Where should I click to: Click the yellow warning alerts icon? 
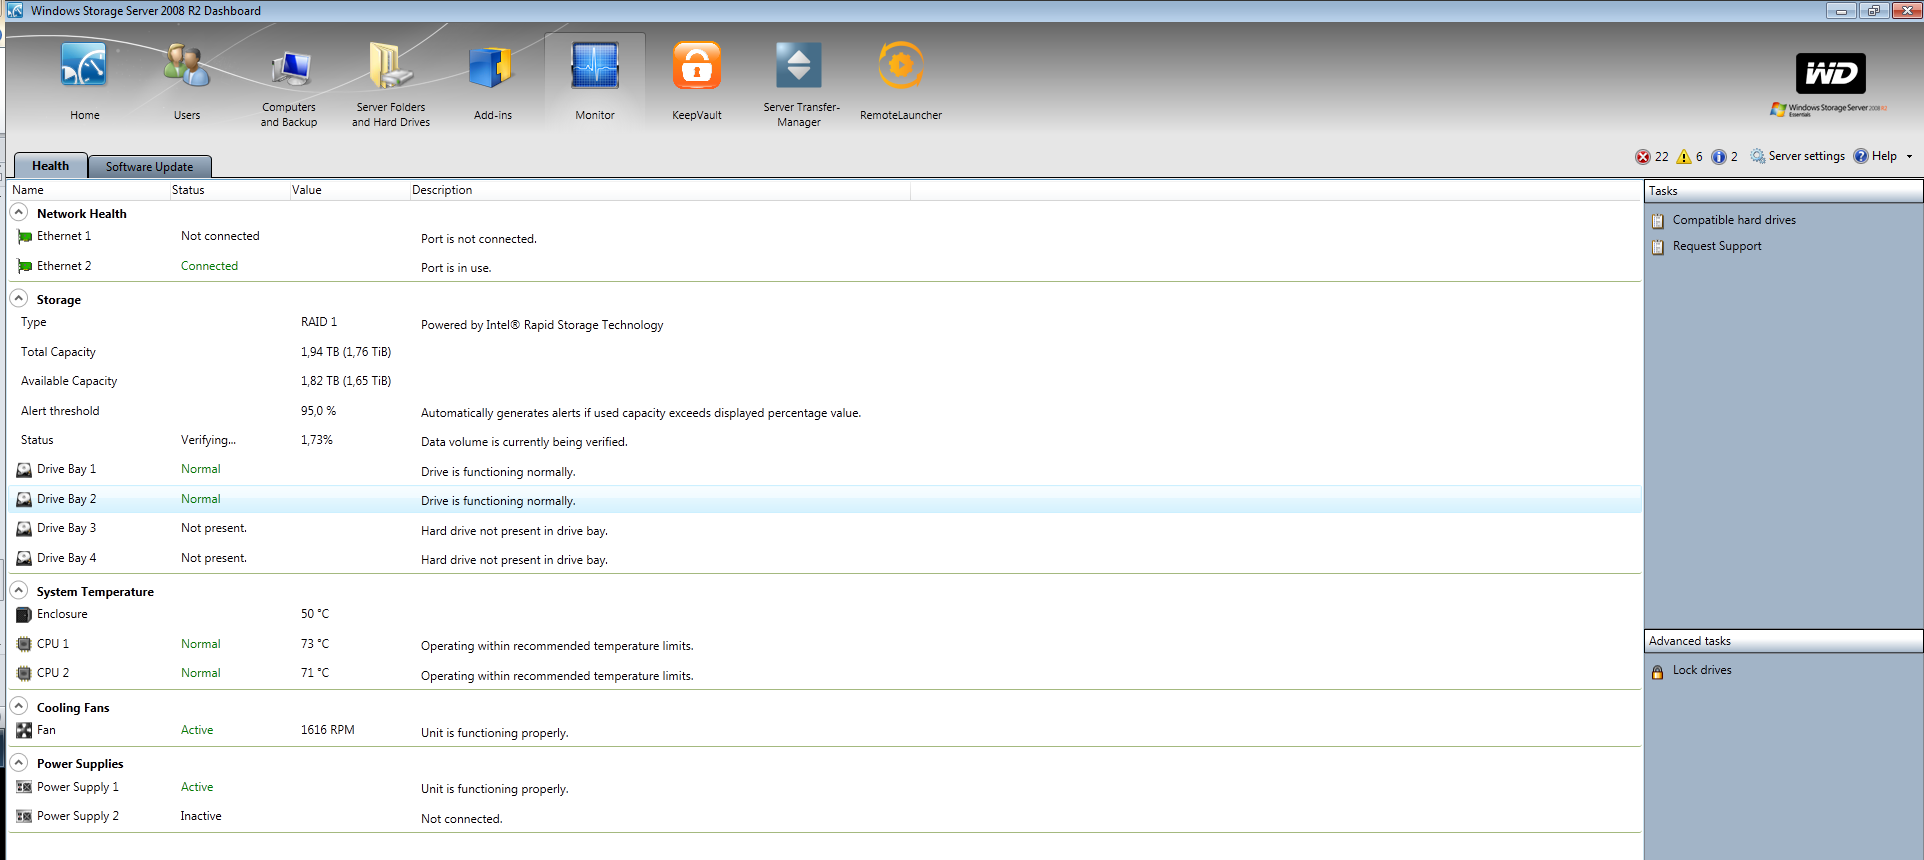pyautogui.click(x=1684, y=157)
